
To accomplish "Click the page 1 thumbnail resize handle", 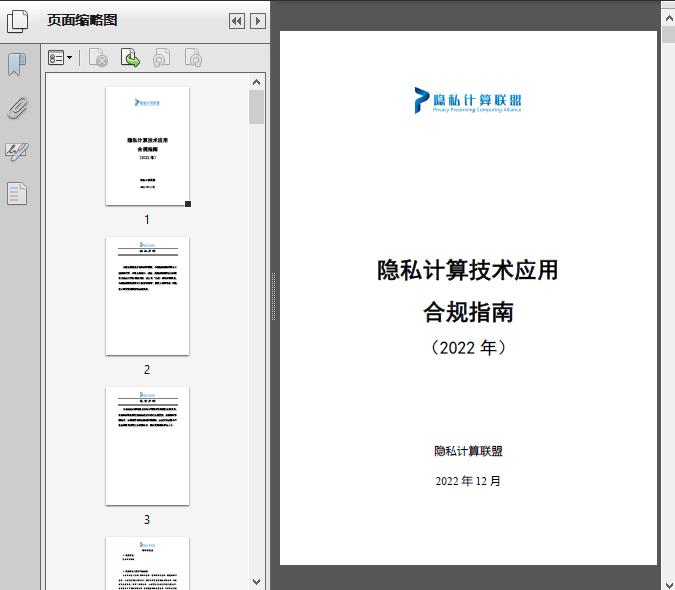I will [188, 204].
